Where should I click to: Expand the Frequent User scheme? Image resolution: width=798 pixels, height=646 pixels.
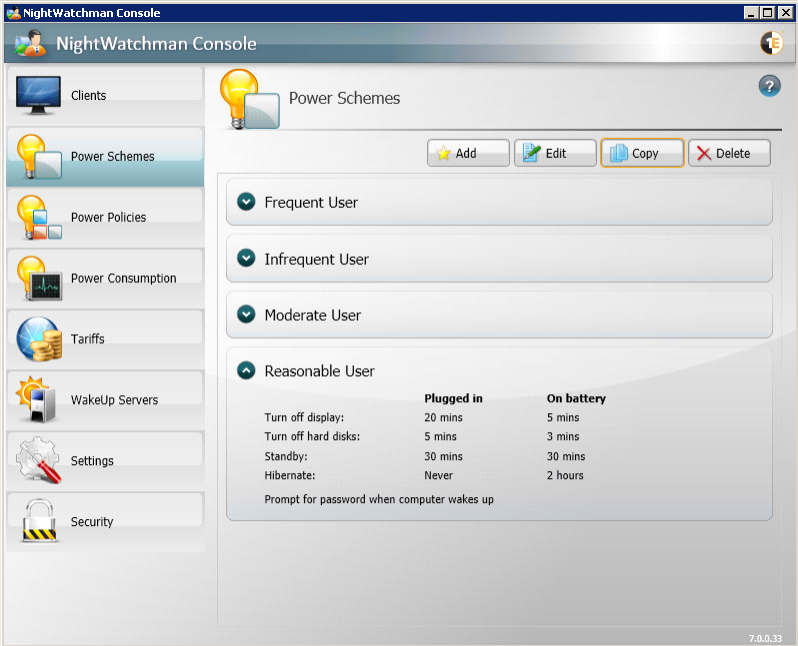[x=246, y=202]
